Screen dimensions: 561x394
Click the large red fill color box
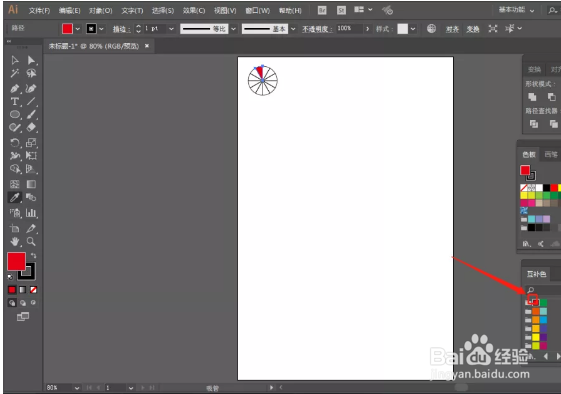click(x=16, y=261)
